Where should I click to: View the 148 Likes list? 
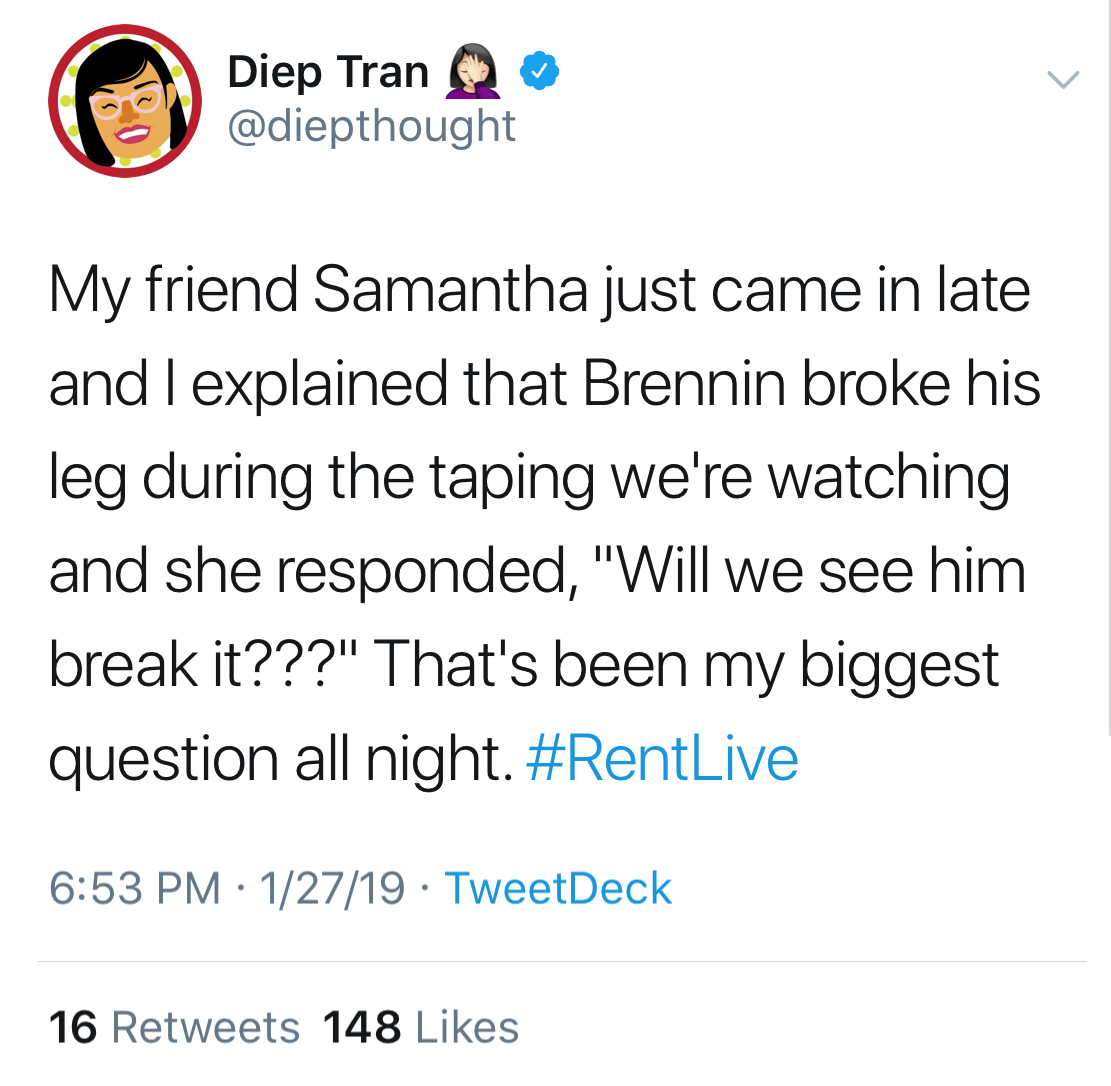(x=421, y=1027)
